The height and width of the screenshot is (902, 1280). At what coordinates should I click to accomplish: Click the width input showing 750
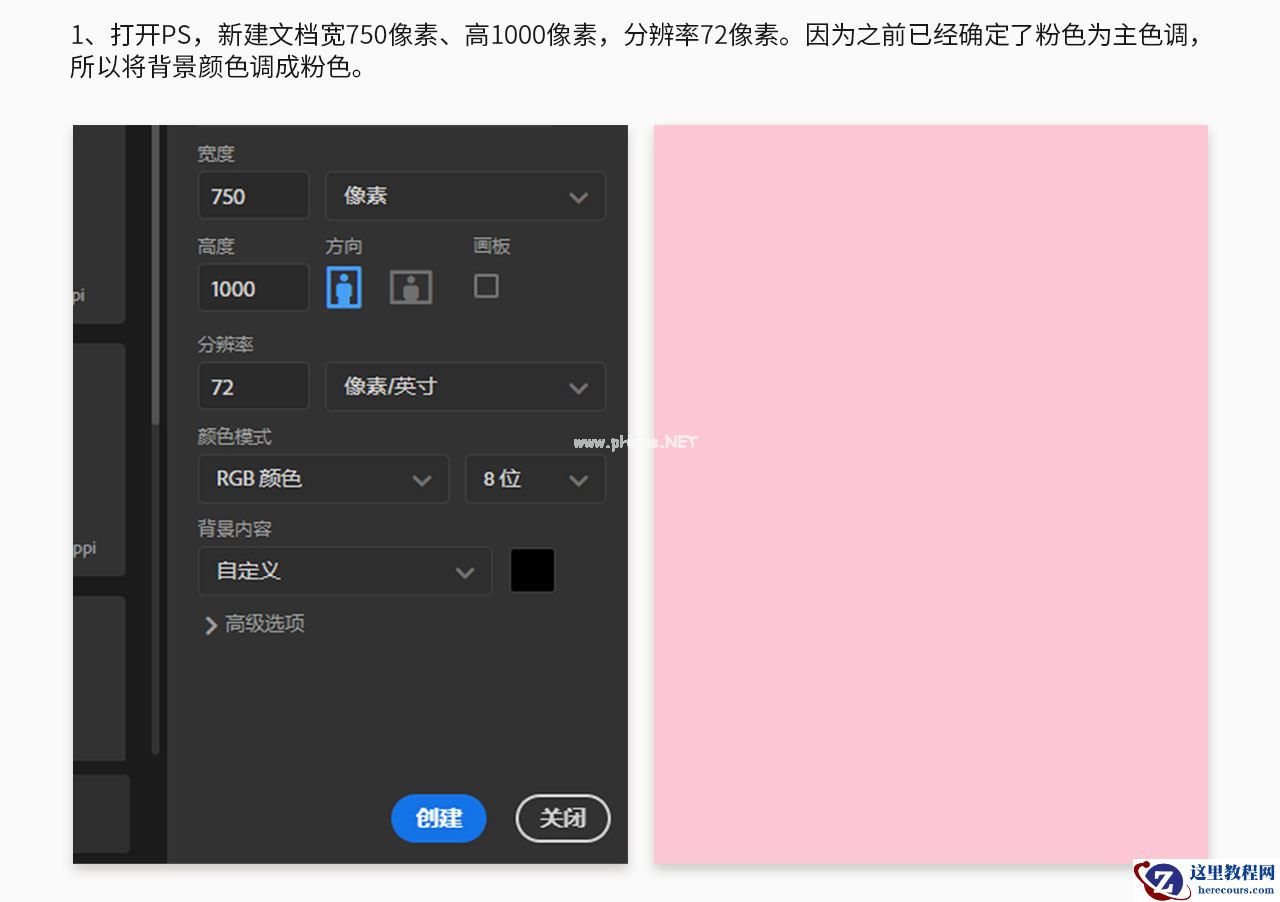point(253,196)
